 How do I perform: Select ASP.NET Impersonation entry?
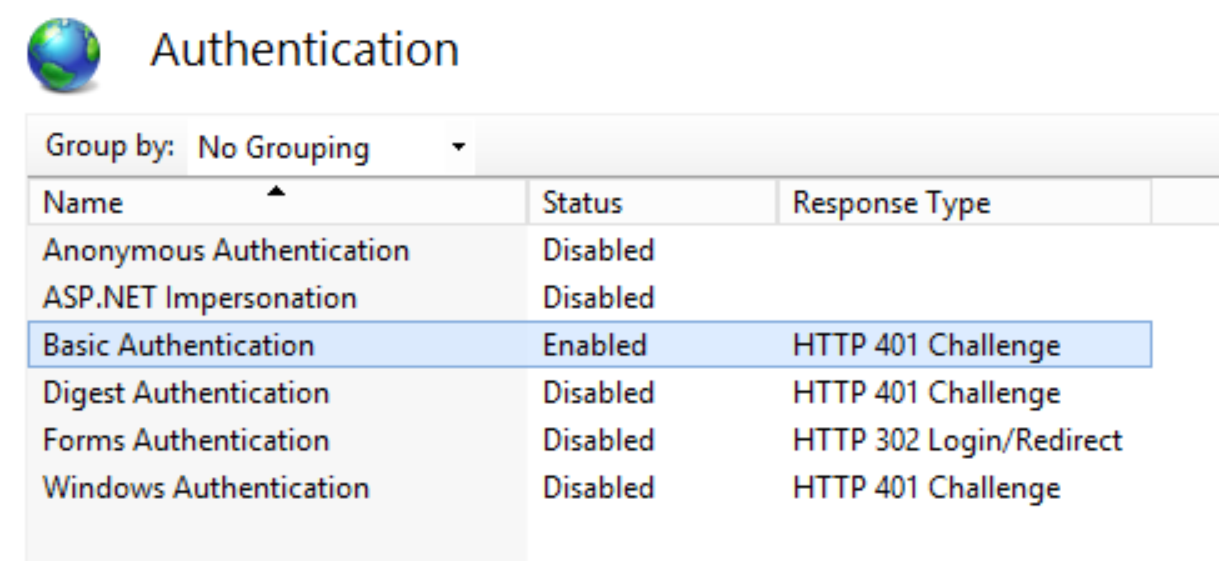pos(200,298)
